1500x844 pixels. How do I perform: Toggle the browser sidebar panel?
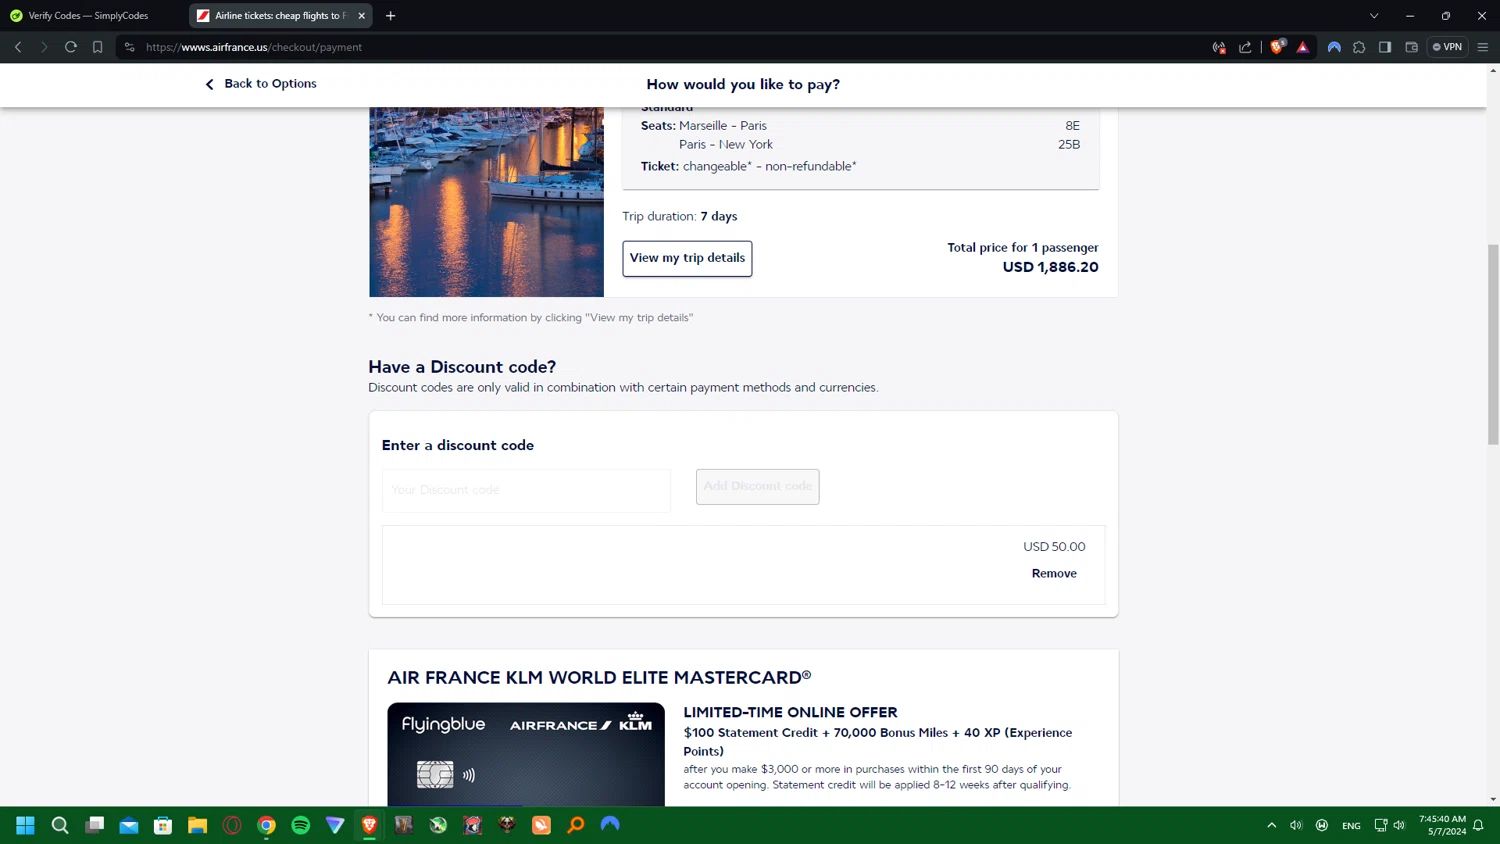(x=1385, y=47)
